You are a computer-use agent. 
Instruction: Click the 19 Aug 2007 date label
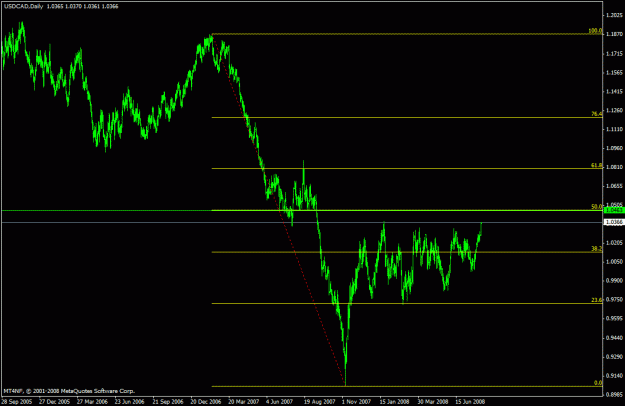coord(320,402)
